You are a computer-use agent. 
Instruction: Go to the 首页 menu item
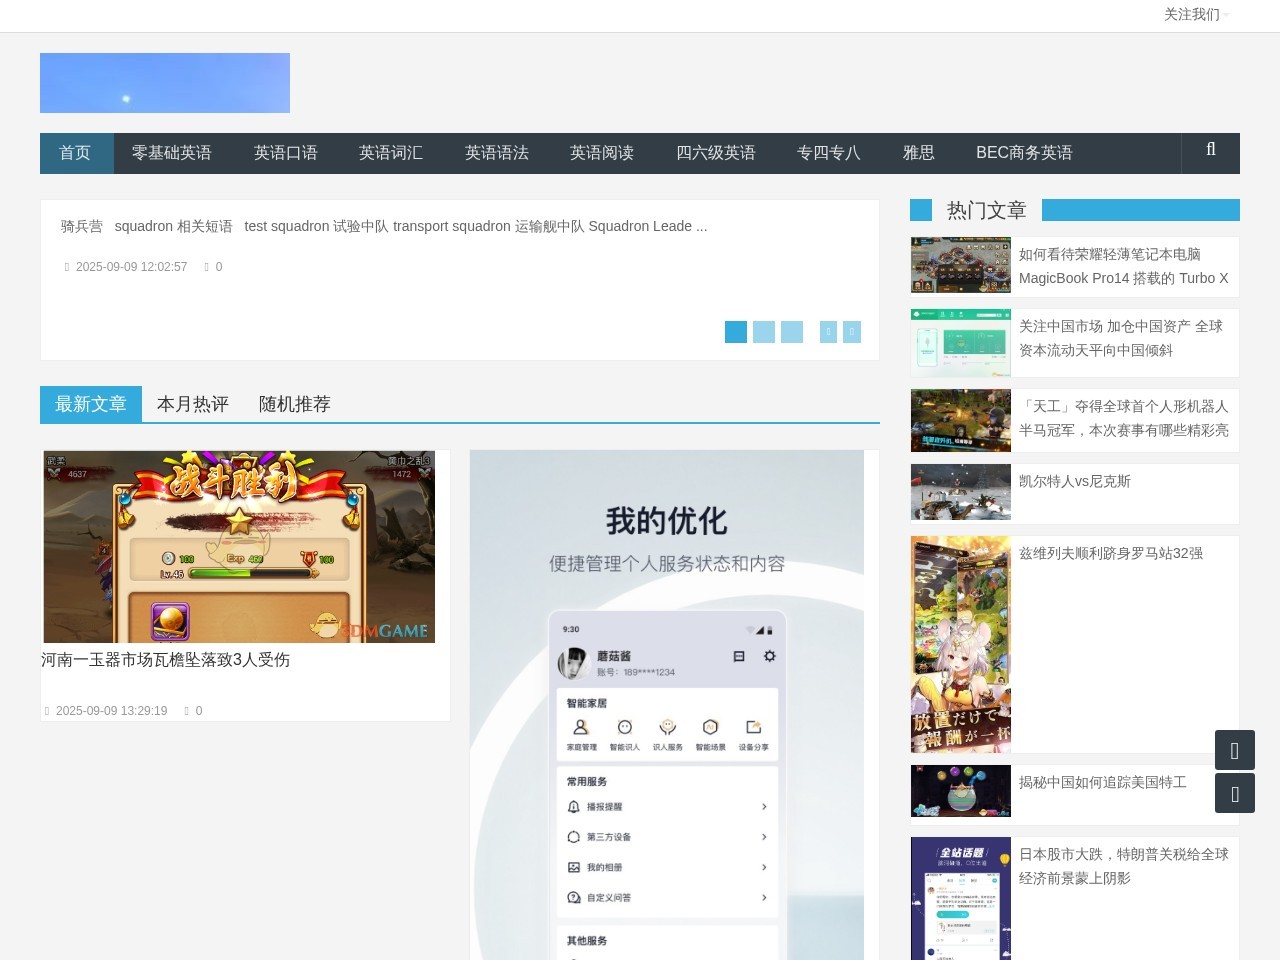(x=76, y=153)
